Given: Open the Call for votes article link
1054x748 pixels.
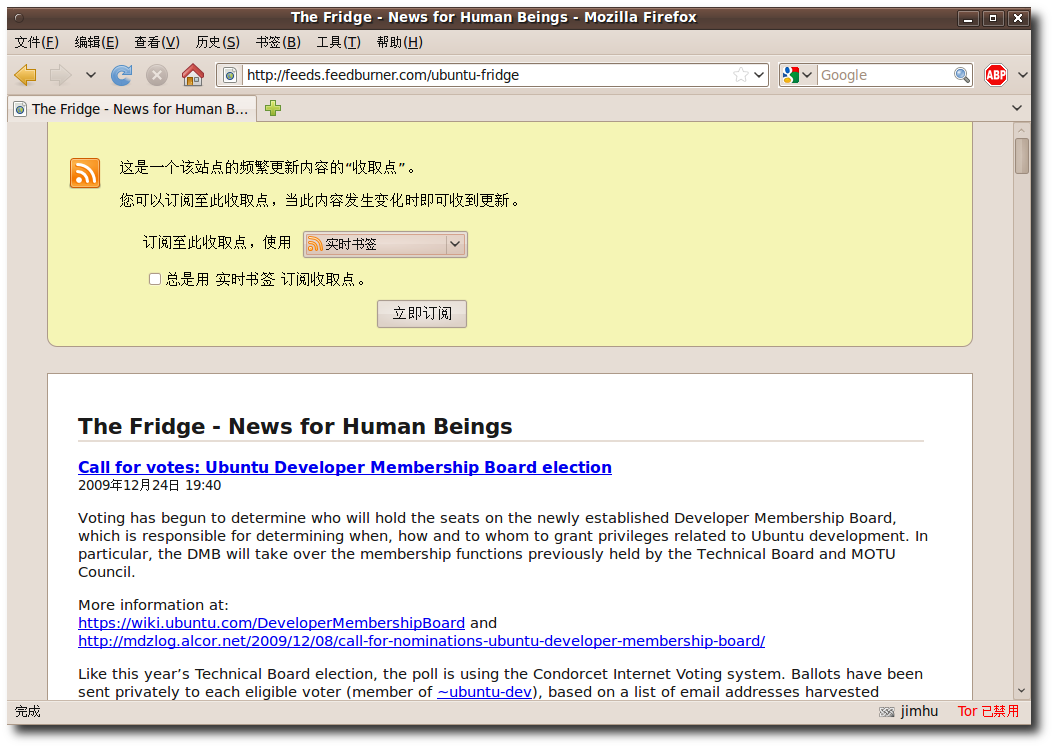Looking at the screenshot, I should (345, 467).
